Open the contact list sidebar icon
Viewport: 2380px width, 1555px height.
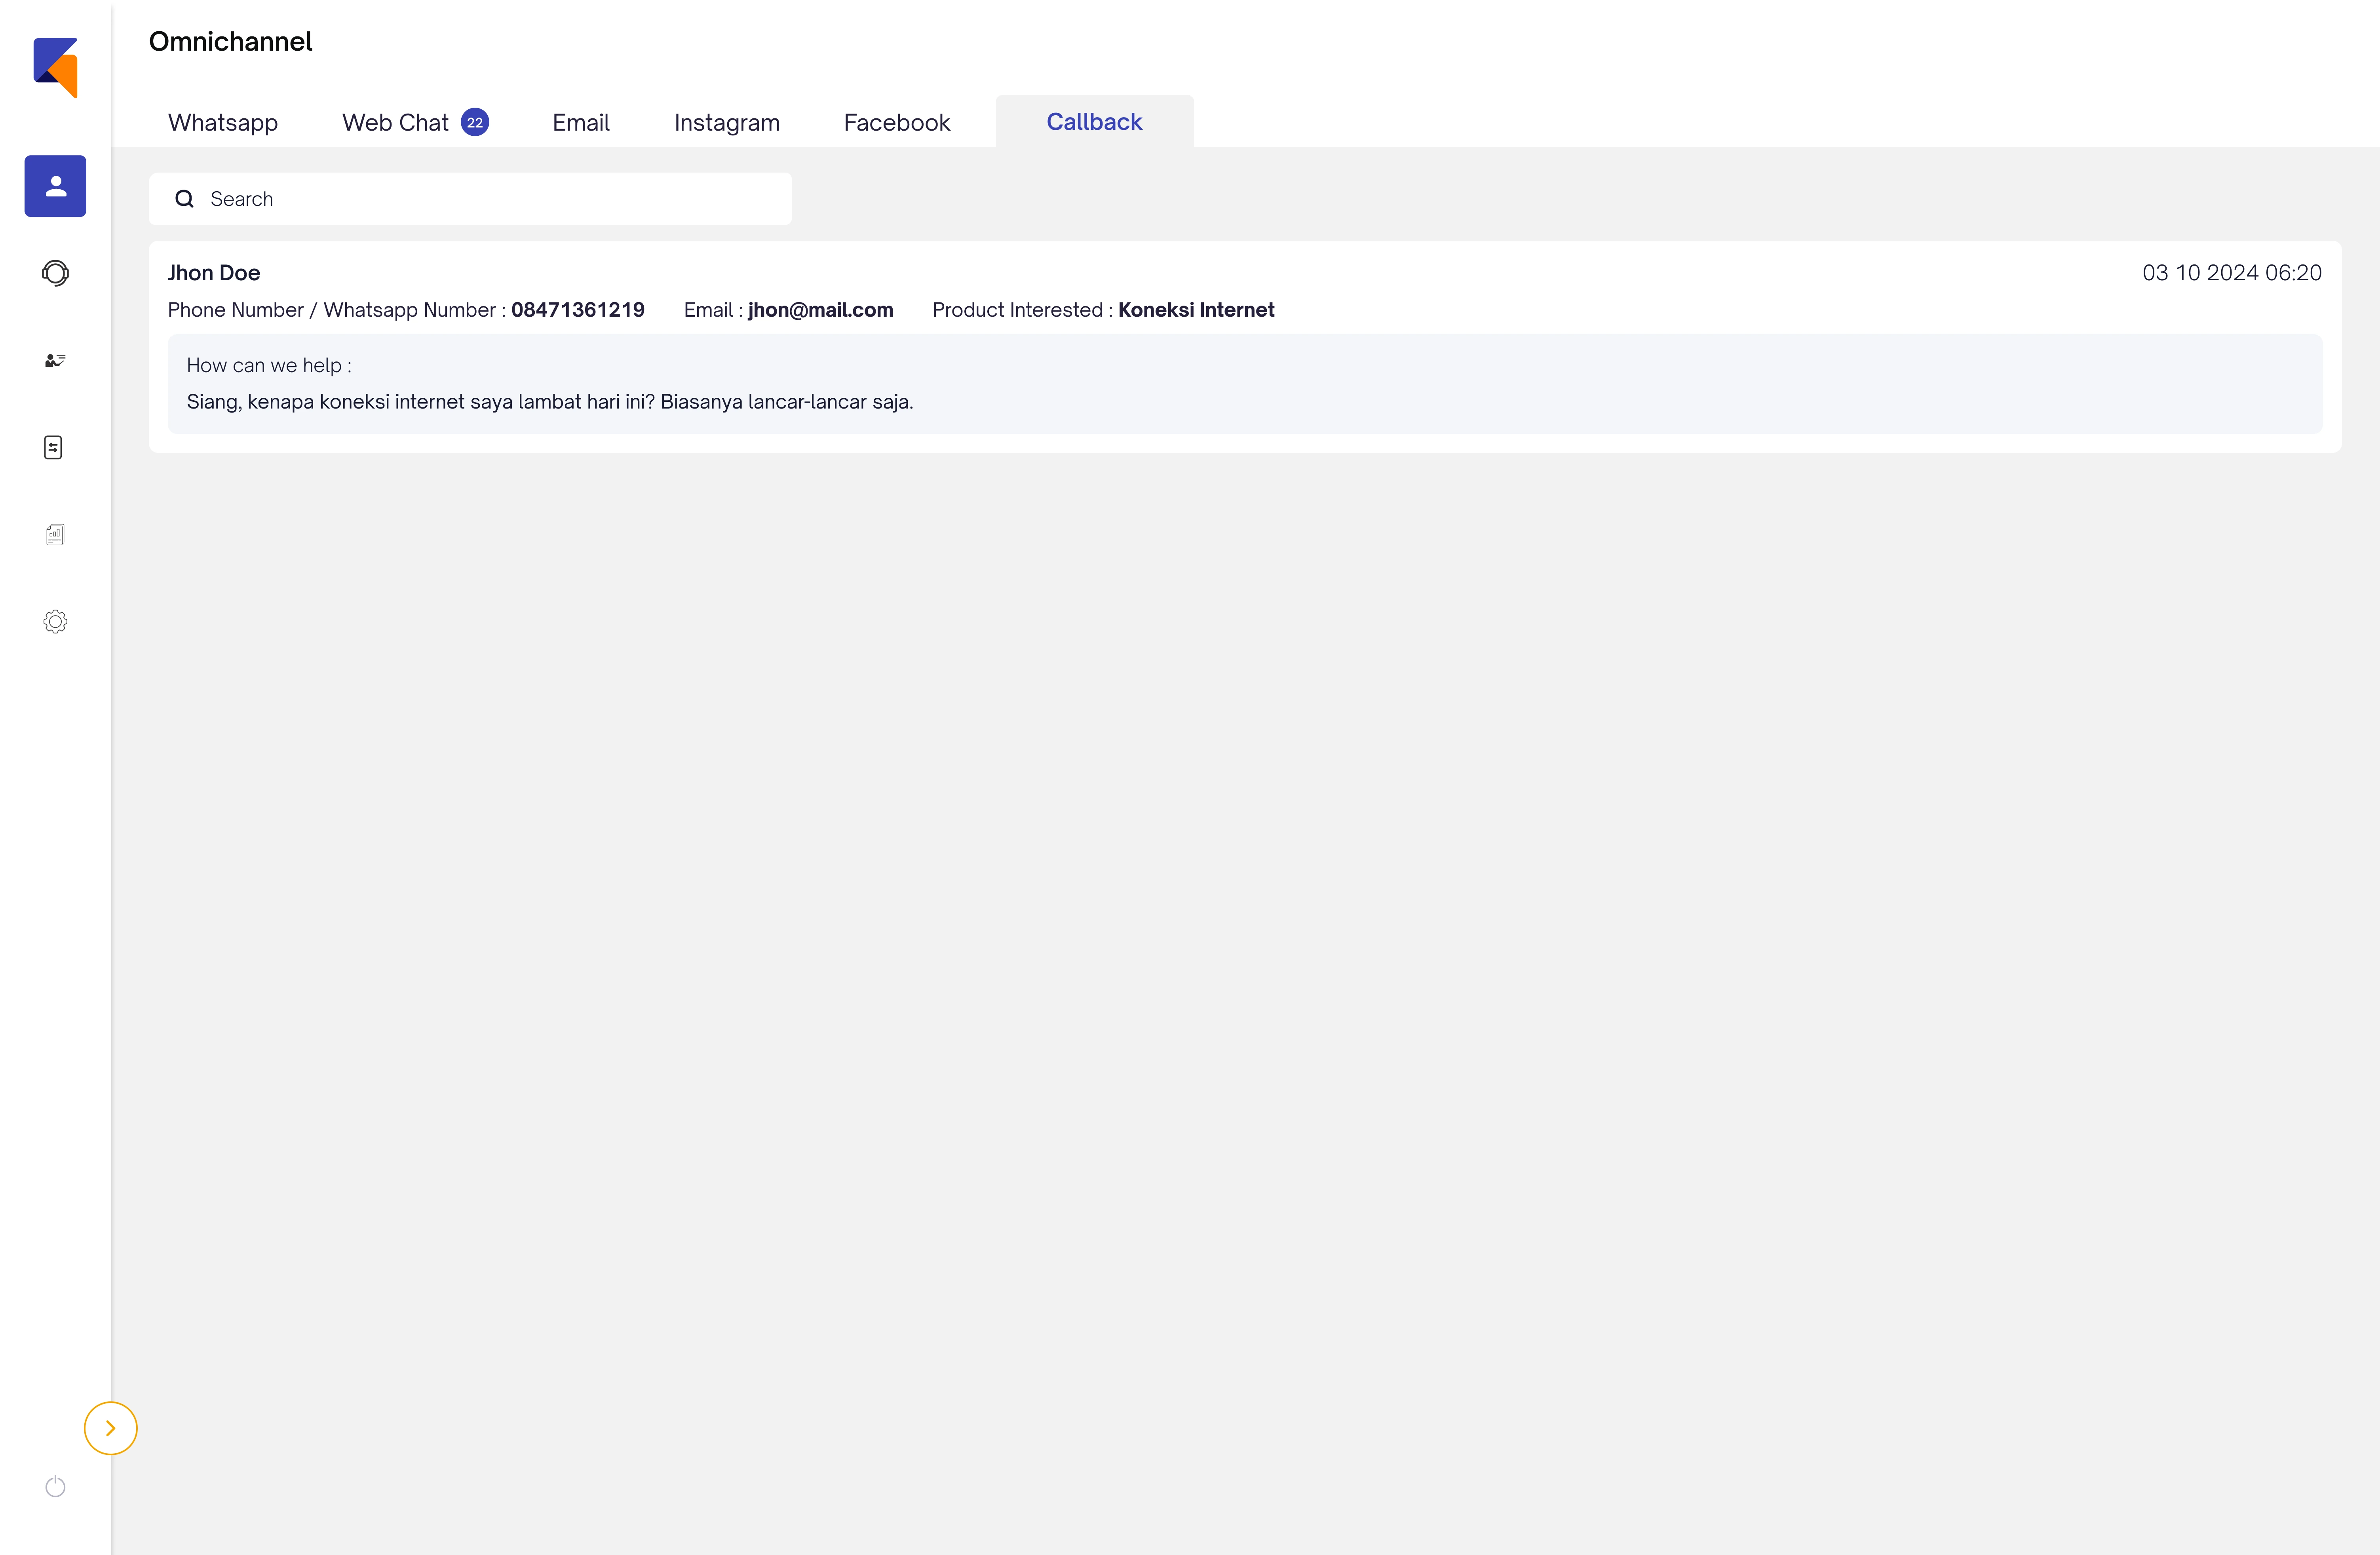pos(55,360)
